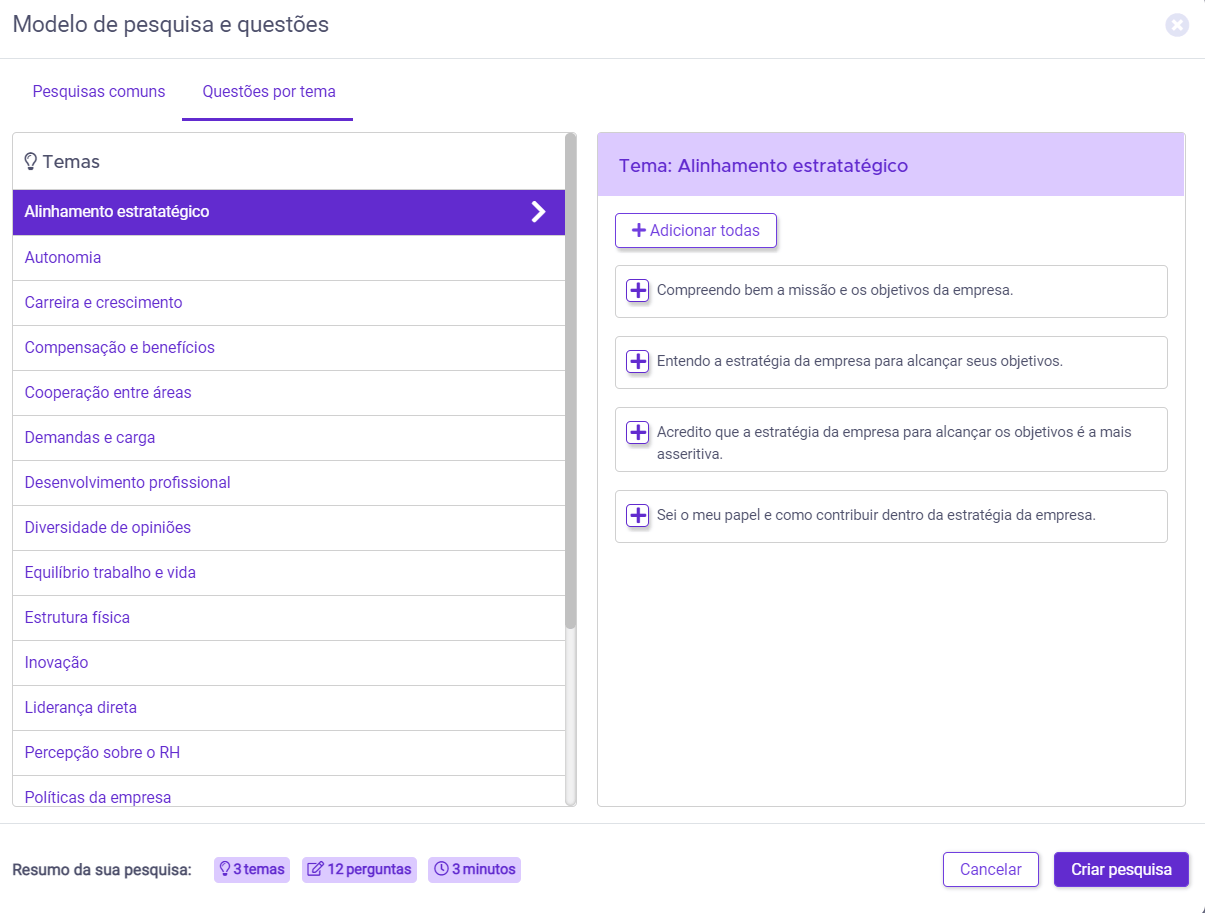The height and width of the screenshot is (913, 1205).
Task: Click the '3 temas' summary badge
Action: point(252,870)
